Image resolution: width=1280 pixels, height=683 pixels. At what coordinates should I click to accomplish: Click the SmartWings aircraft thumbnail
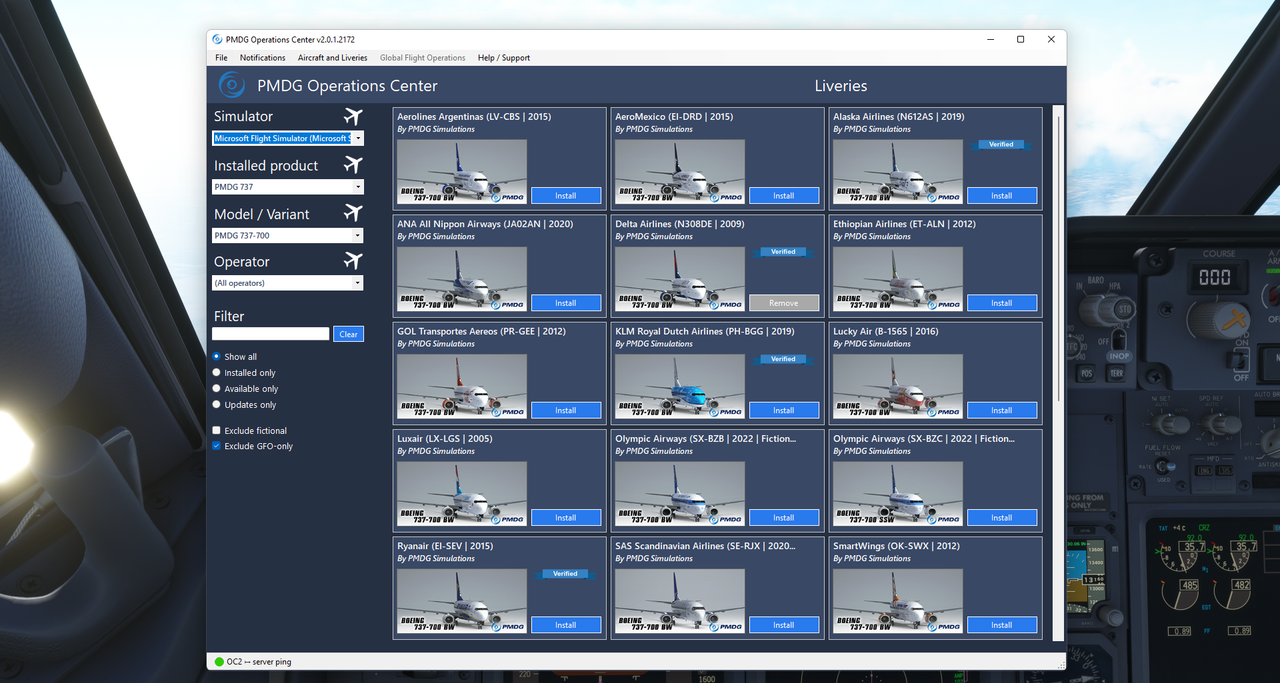(898, 601)
